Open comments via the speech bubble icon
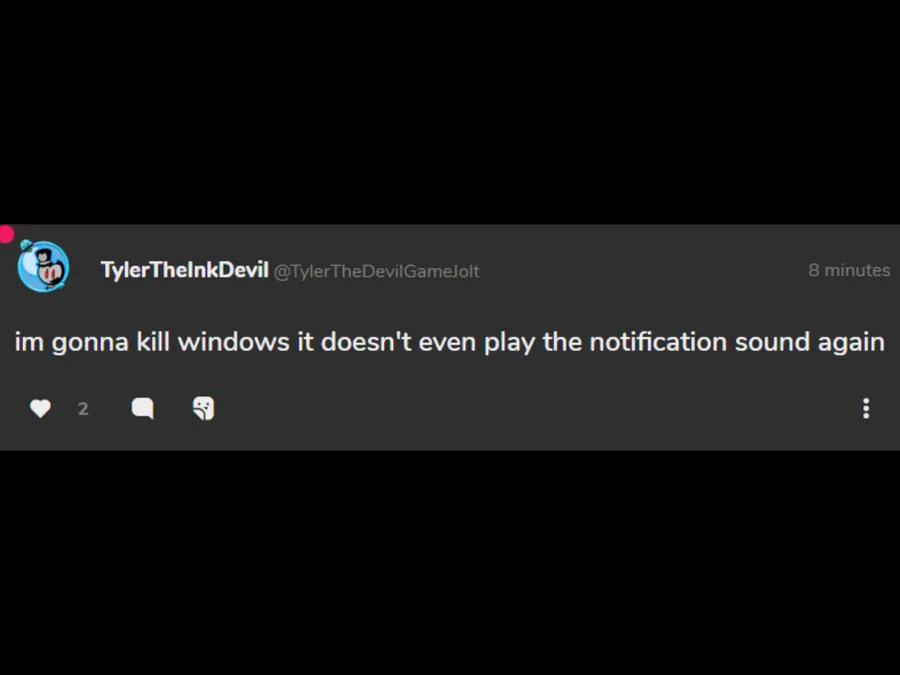Screen dimensions: 900x675 tap(142, 409)
